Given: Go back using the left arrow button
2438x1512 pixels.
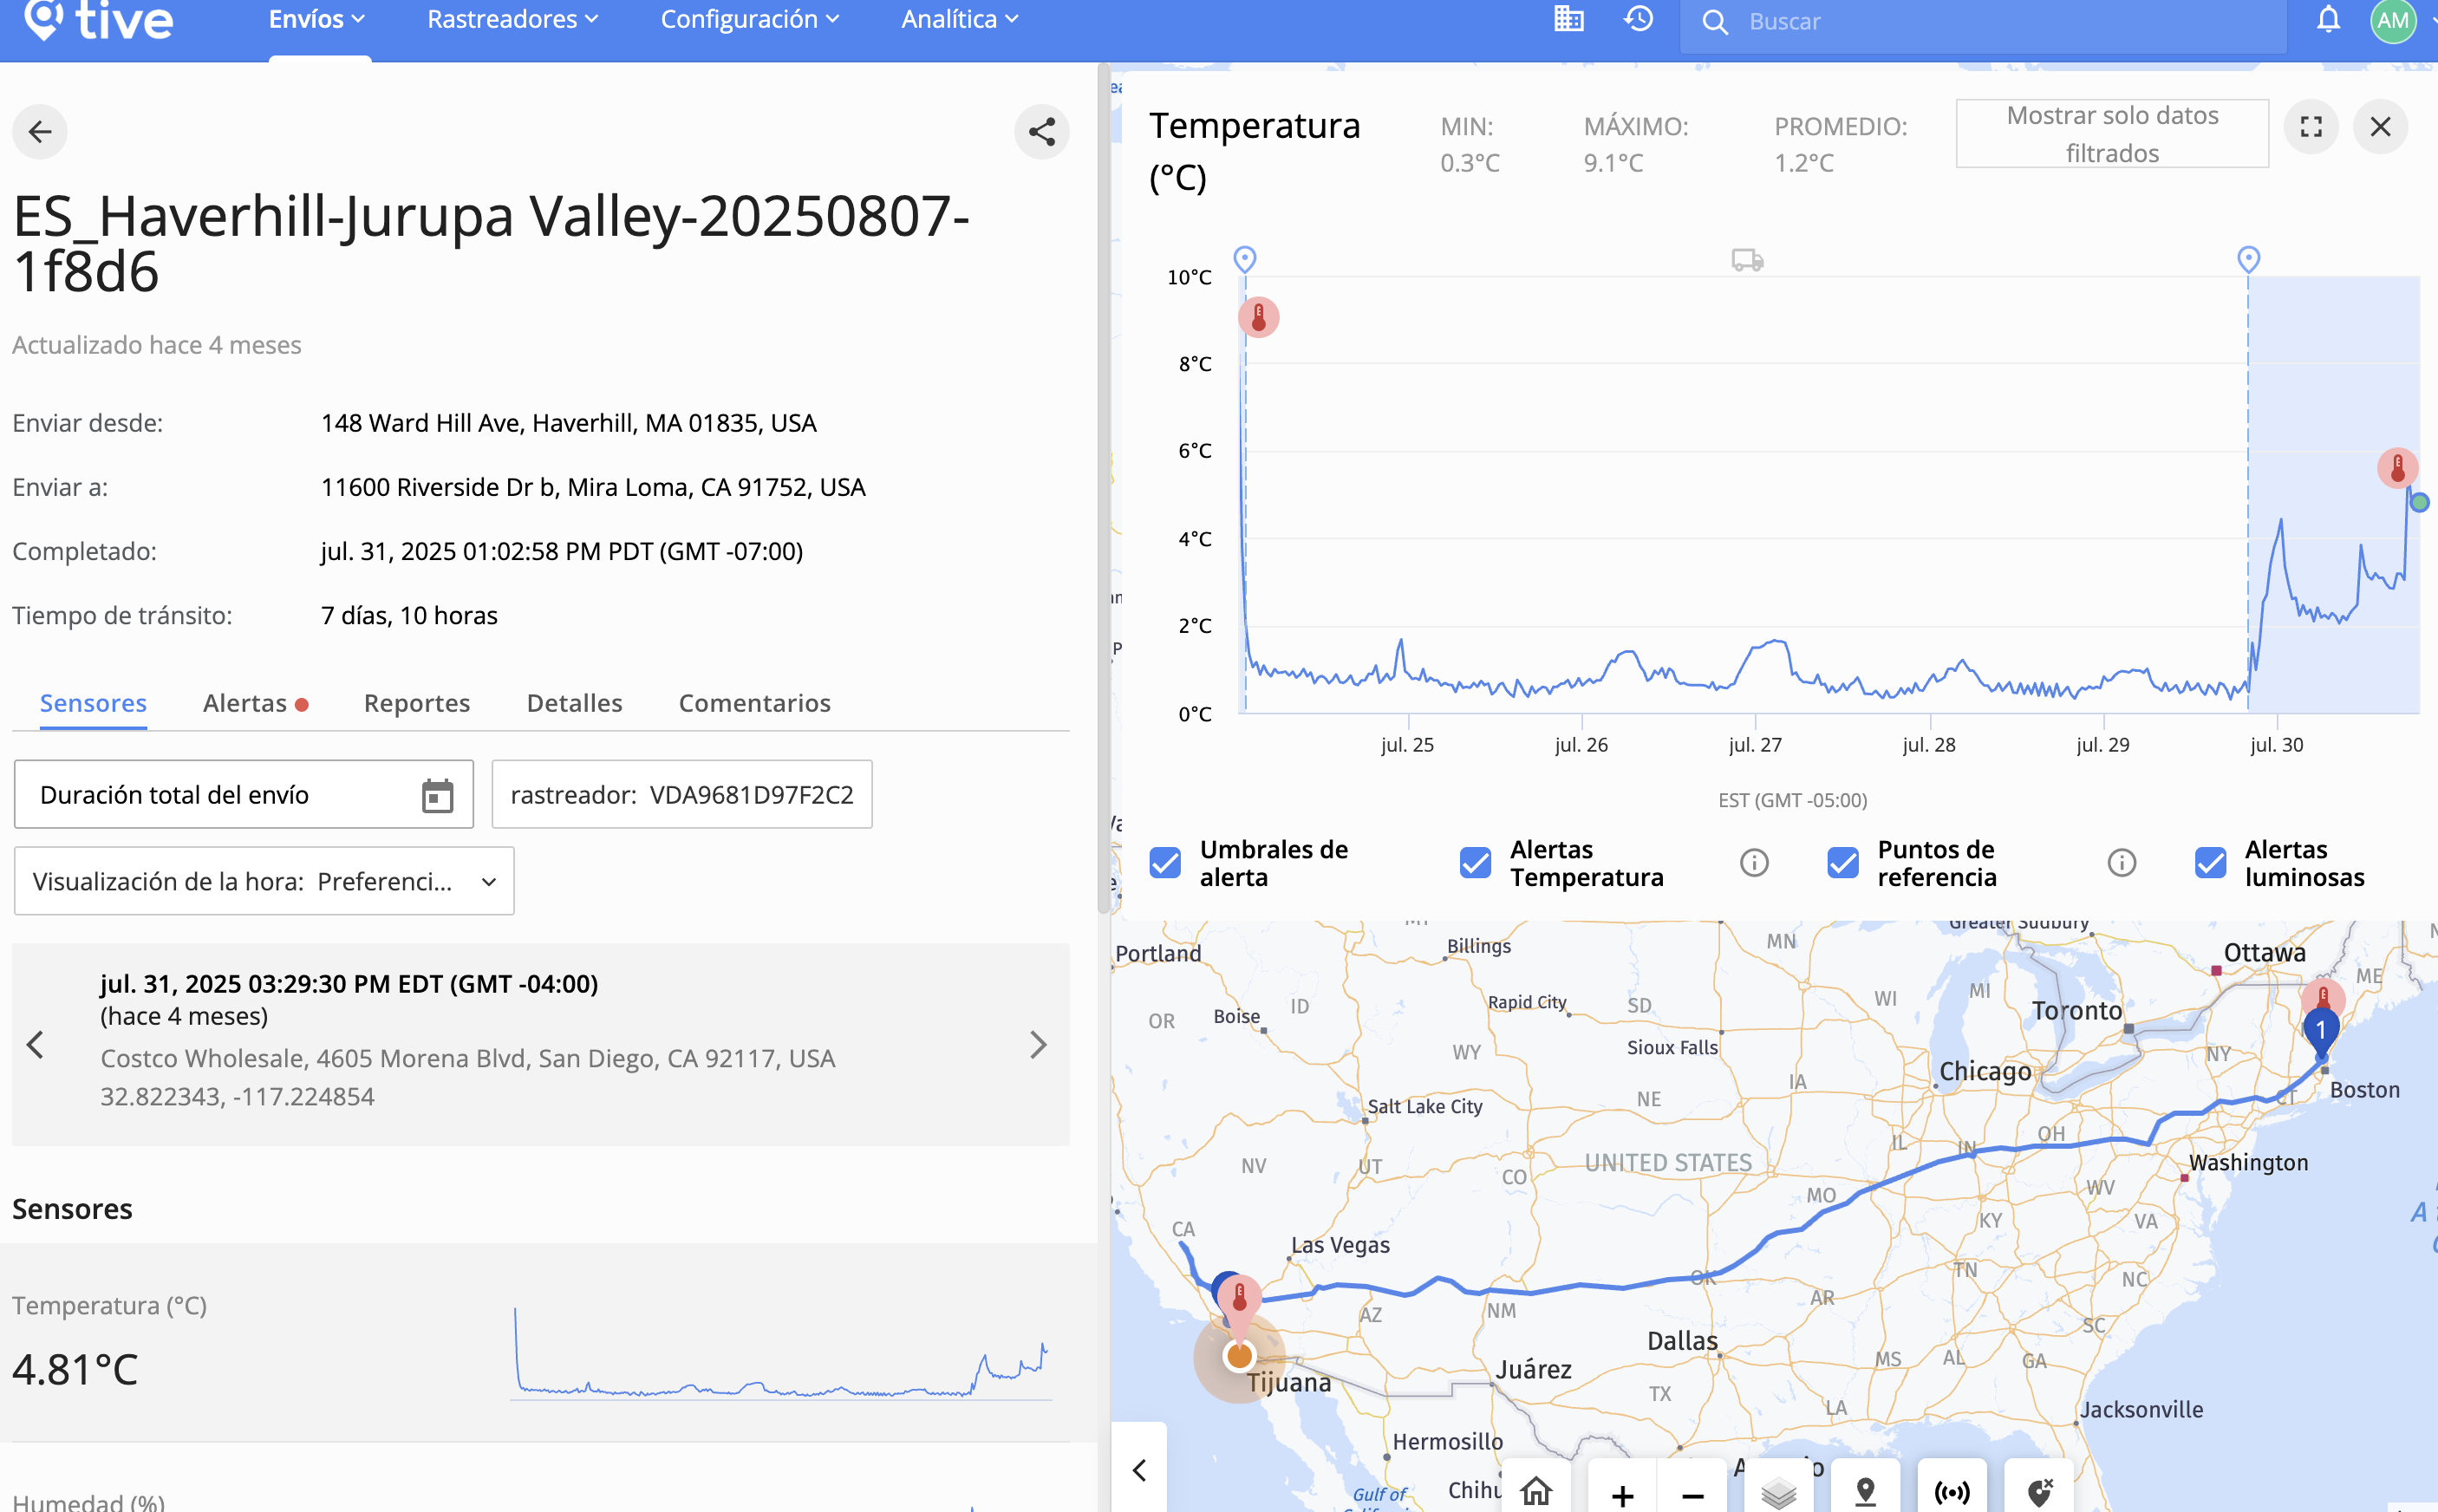Looking at the screenshot, I should click(40, 132).
